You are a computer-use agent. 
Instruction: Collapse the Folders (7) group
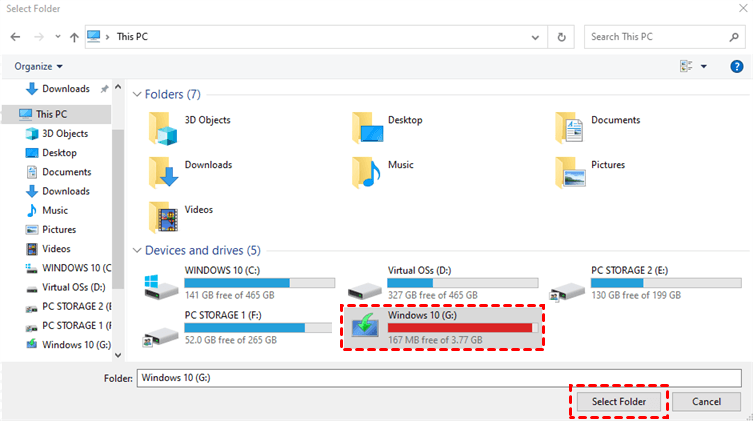coord(137,95)
